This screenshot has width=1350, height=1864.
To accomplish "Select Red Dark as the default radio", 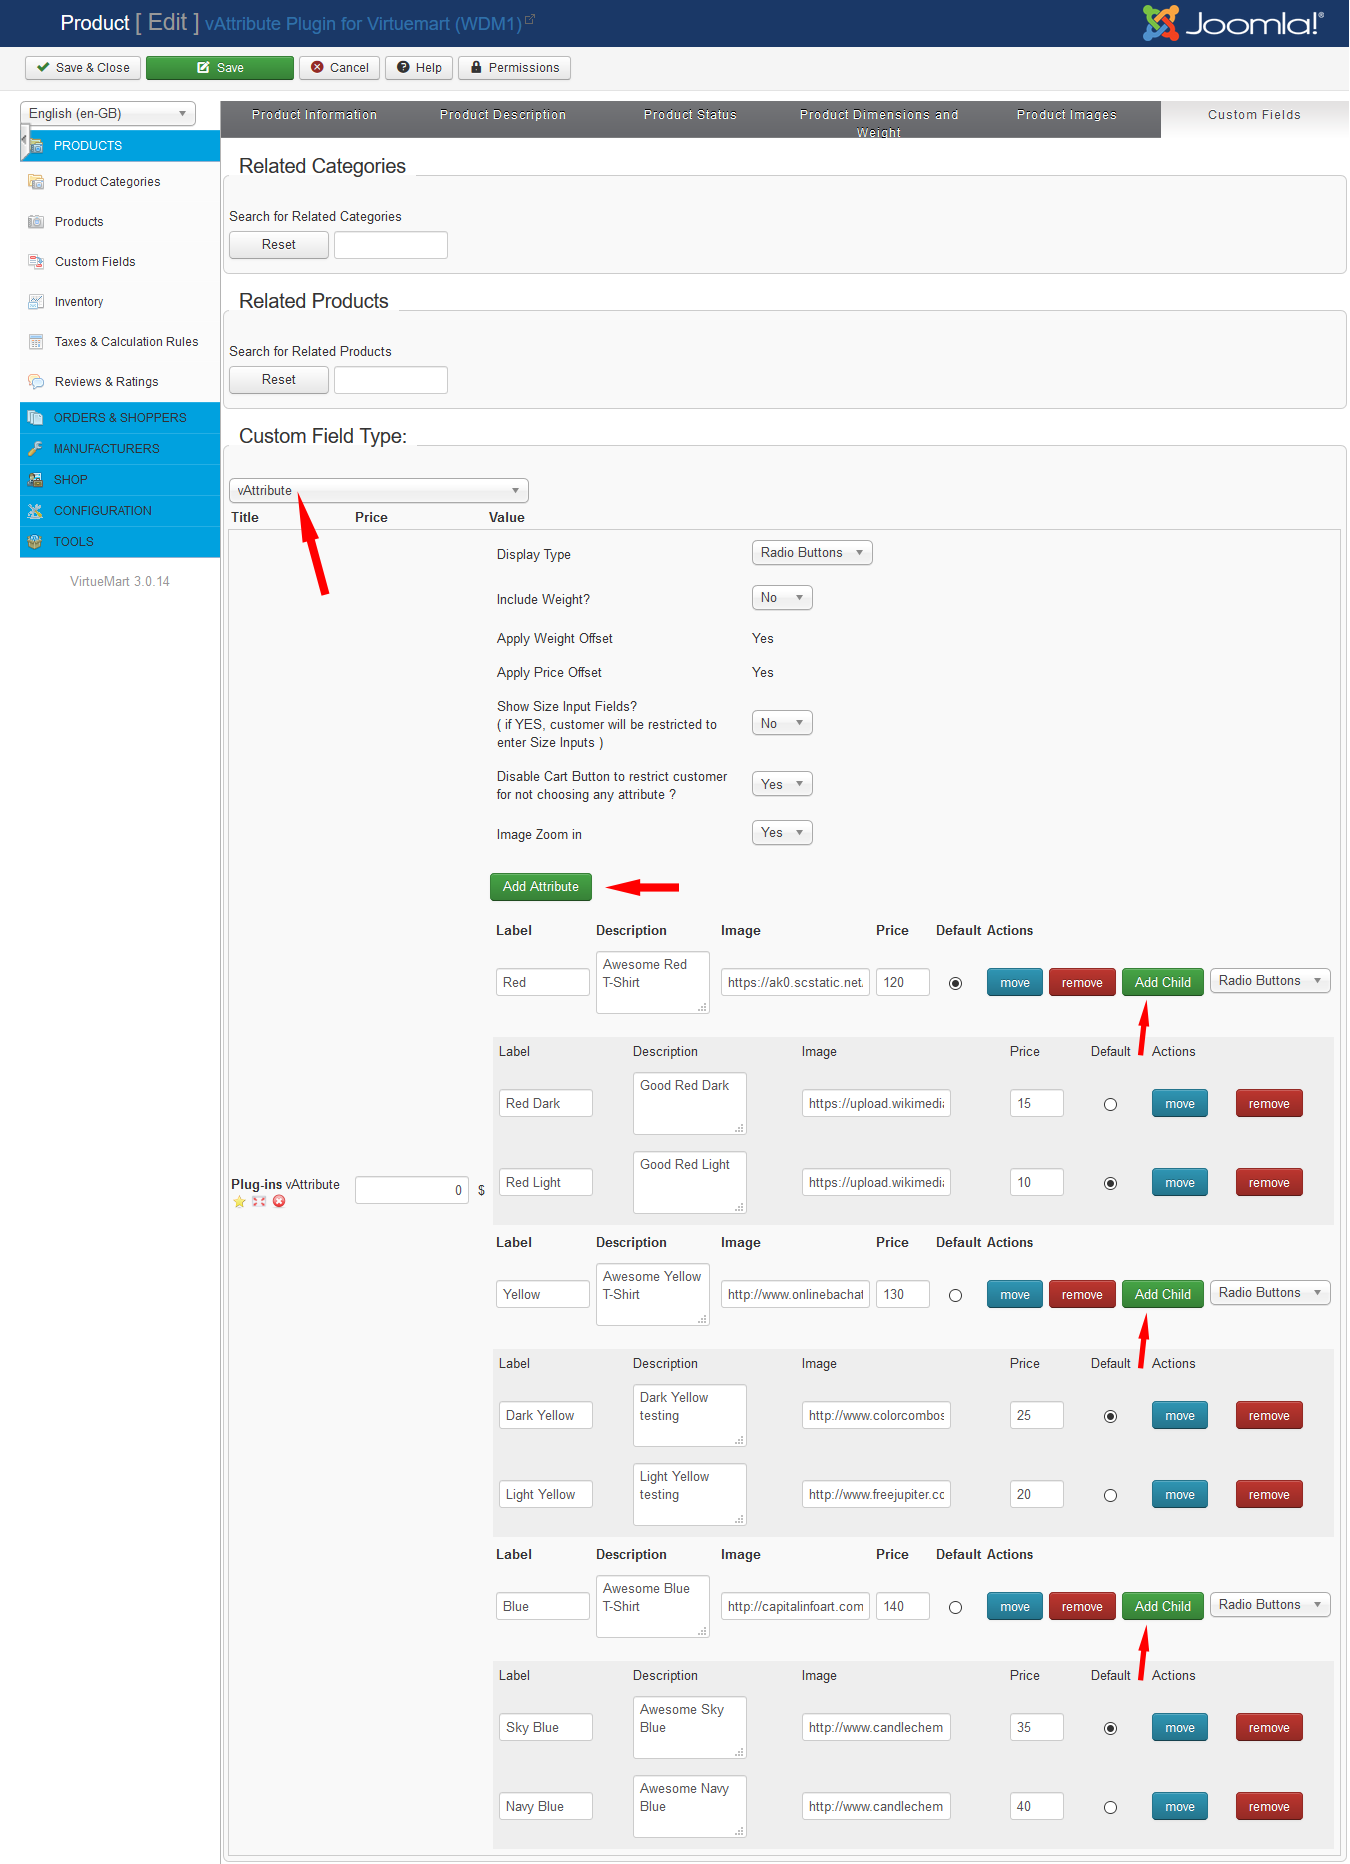I will point(1110,1105).
